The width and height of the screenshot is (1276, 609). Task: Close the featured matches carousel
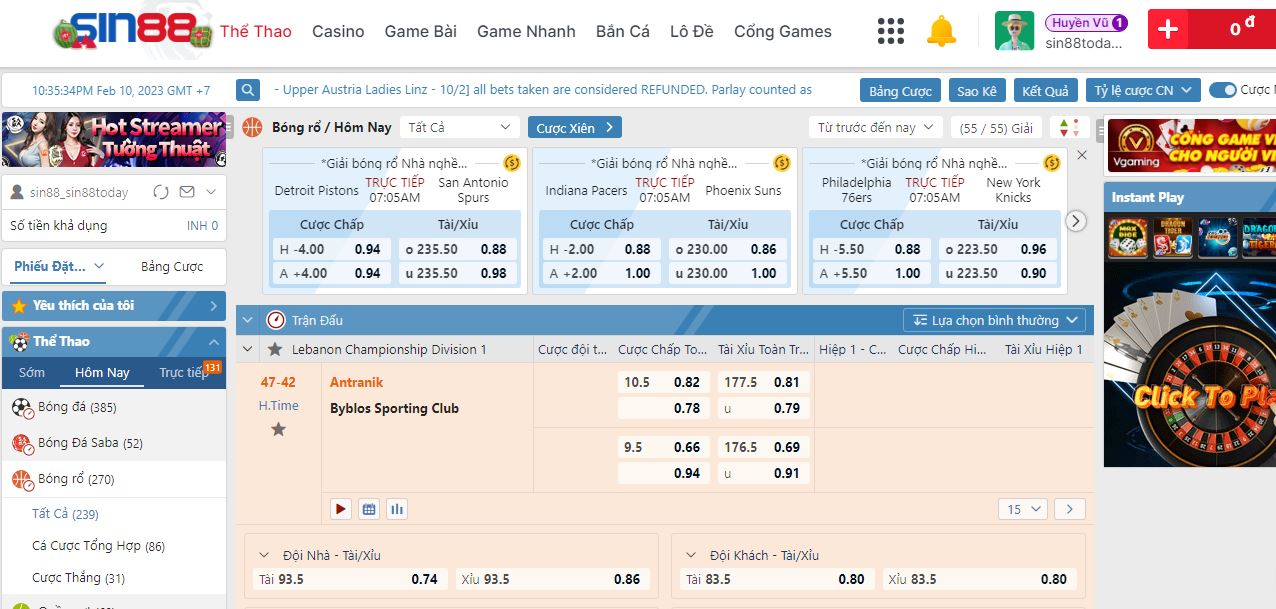tap(1081, 156)
